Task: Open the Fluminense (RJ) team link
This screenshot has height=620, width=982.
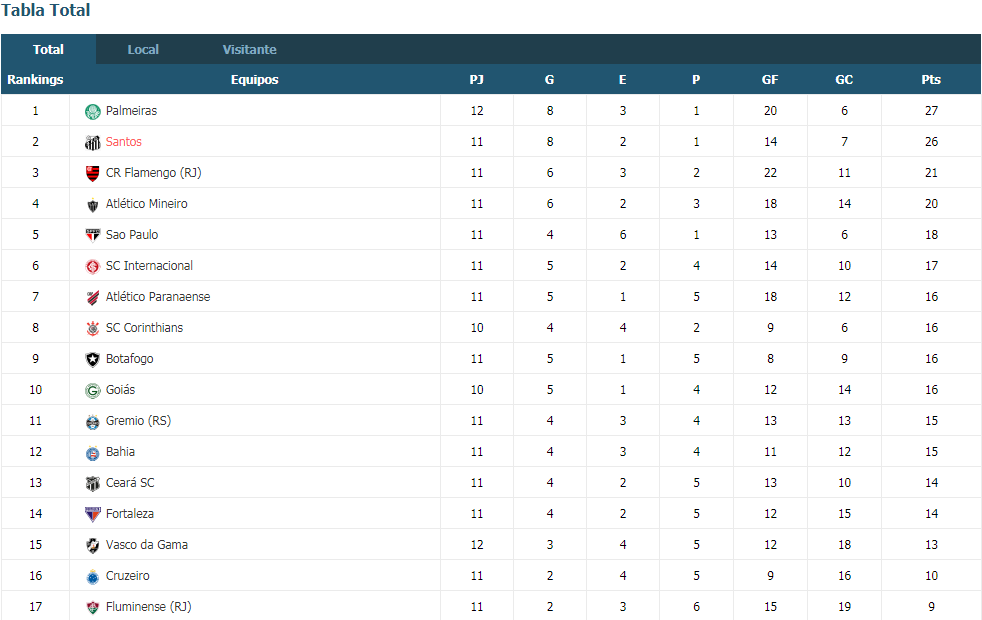Action: 148,607
